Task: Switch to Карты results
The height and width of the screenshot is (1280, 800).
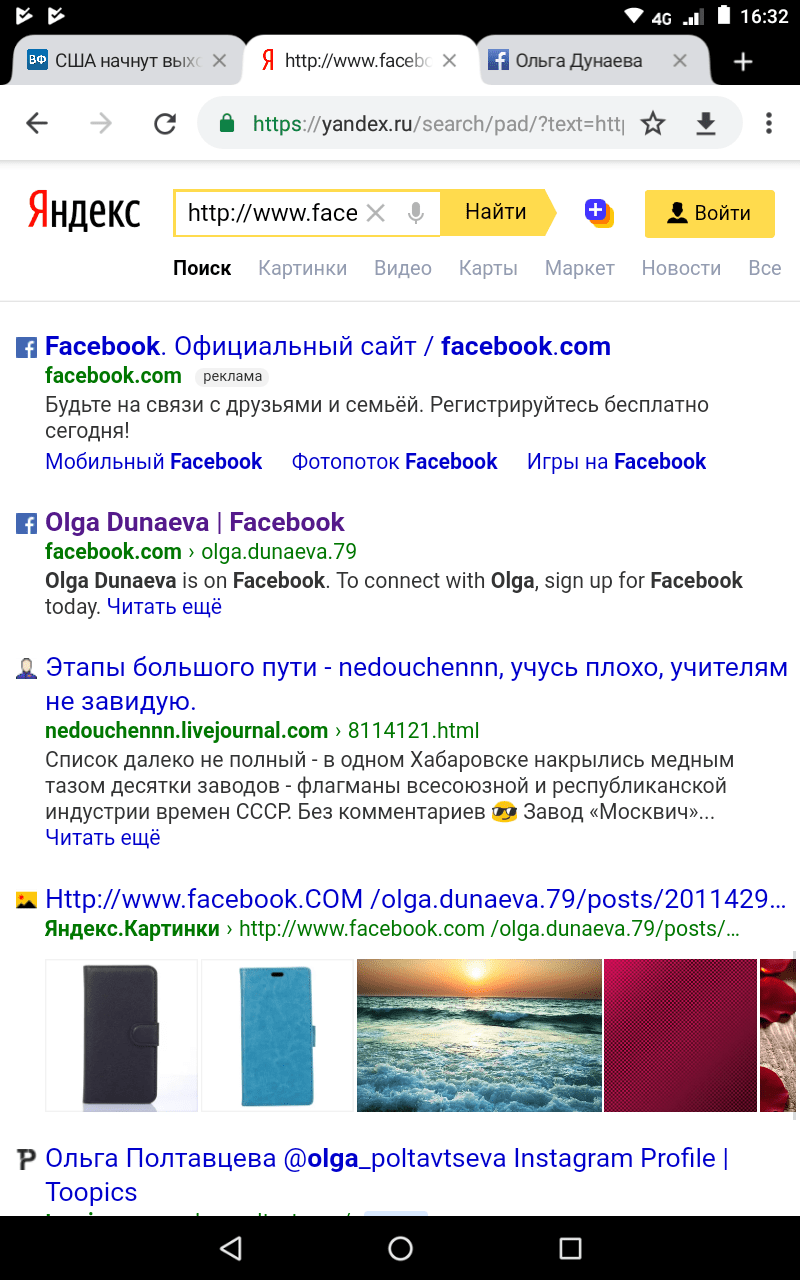Action: click(x=488, y=268)
